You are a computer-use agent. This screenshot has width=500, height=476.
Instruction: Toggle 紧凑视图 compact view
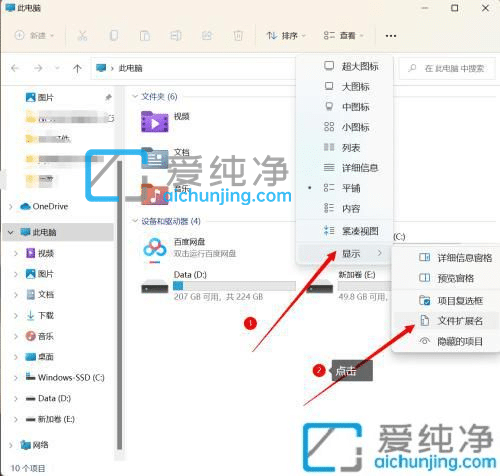click(x=344, y=231)
